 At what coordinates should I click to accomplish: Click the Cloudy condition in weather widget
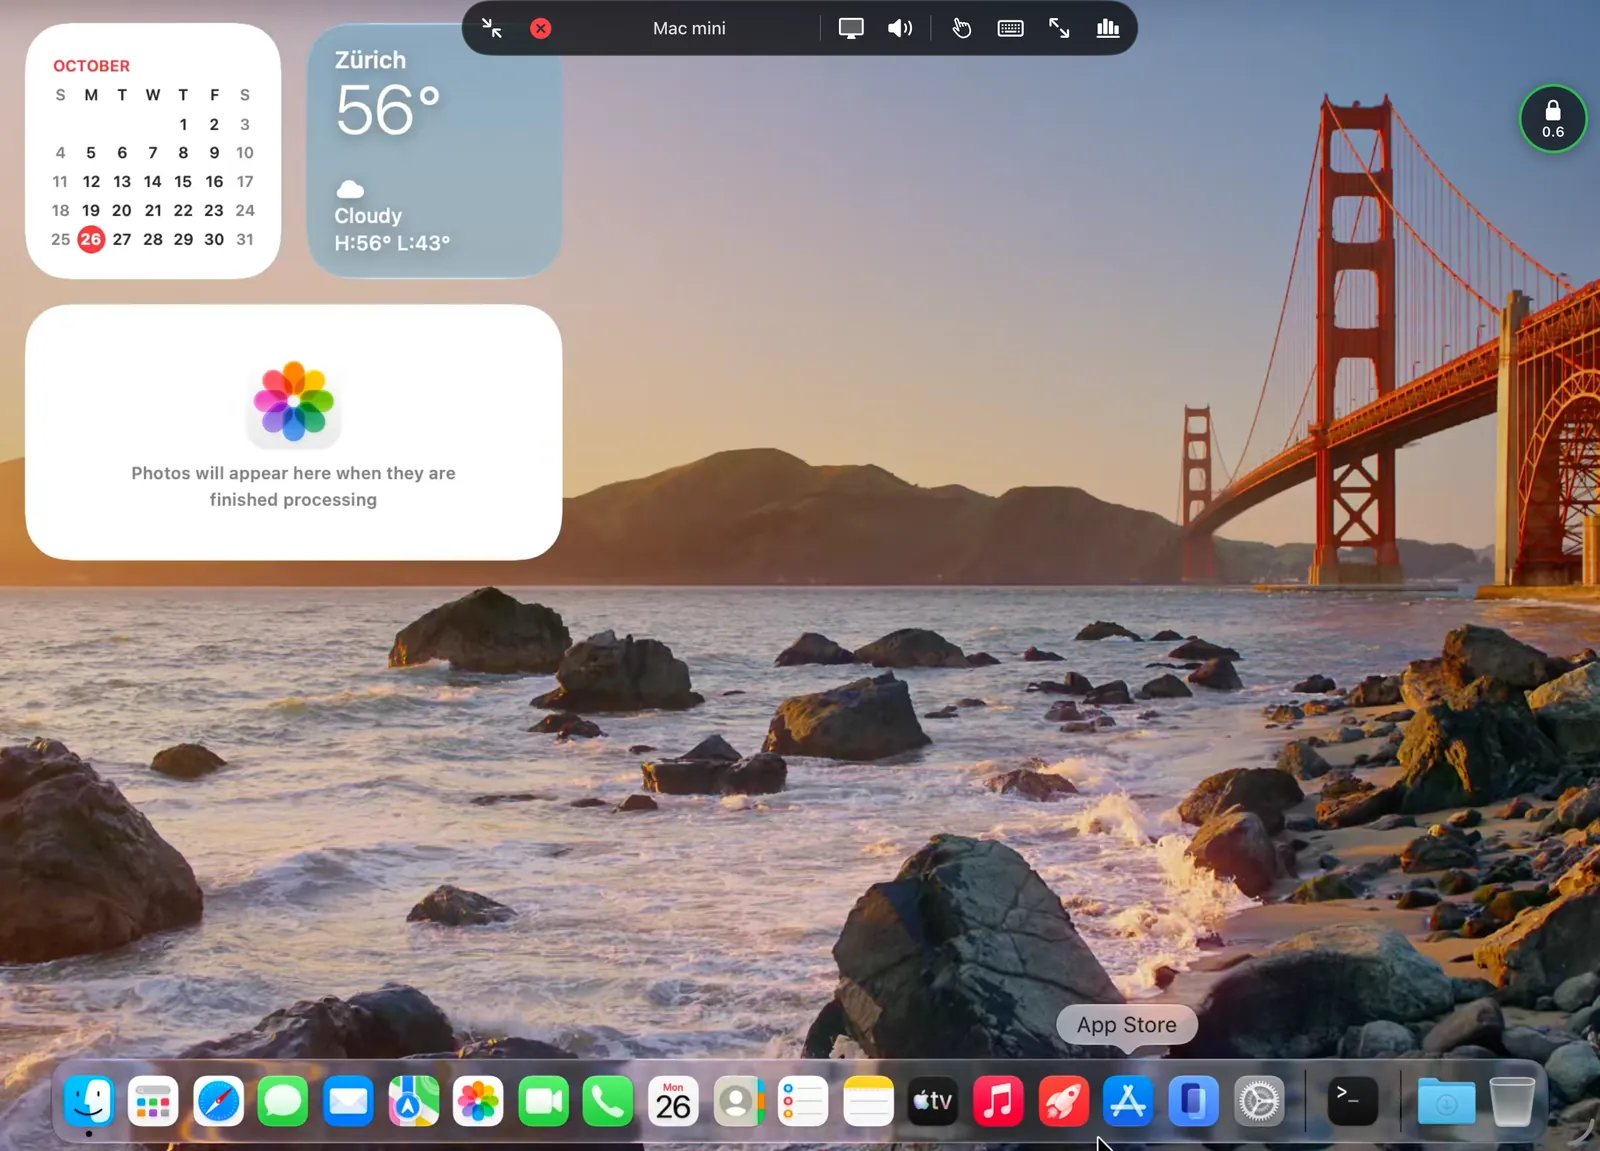click(x=368, y=216)
